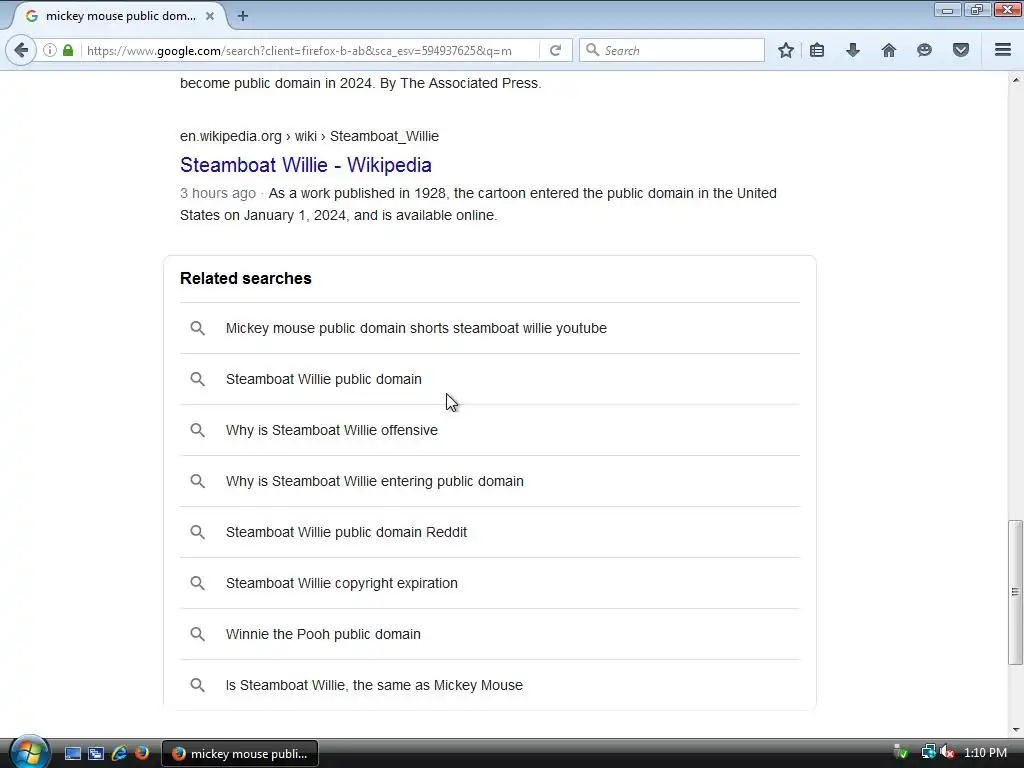Close the mickey mouse public domain tab
The width and height of the screenshot is (1024, 768).
click(x=210, y=16)
